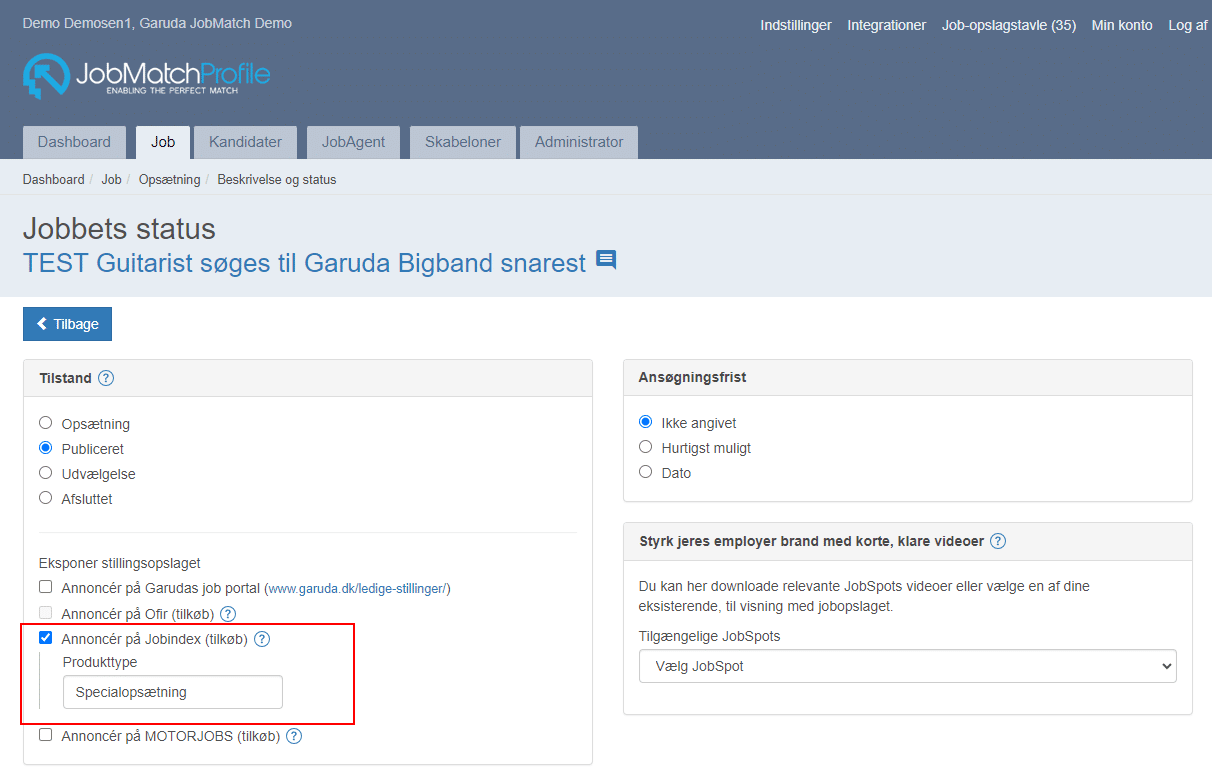Image resolution: width=1212 pixels, height=780 pixels.
Task: Open help icon for Annoncér på Ofir
Action: tap(228, 614)
